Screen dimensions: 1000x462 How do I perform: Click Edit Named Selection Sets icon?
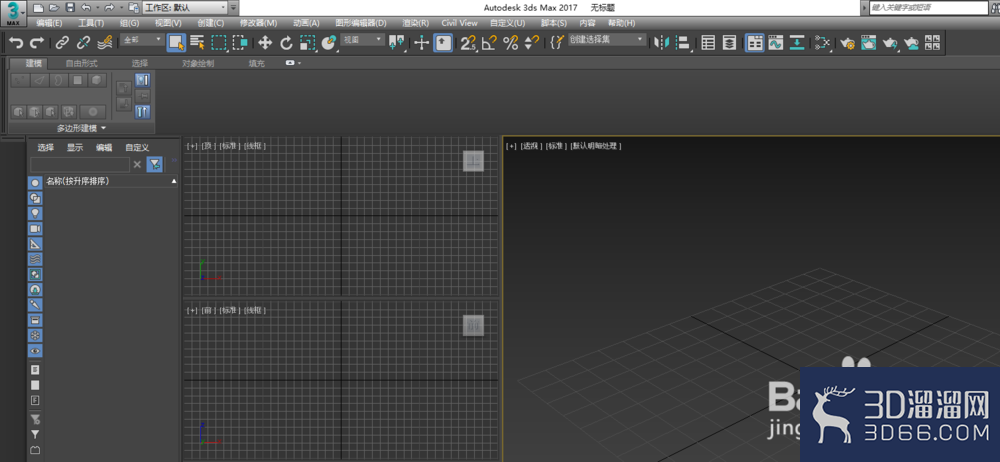(557, 43)
